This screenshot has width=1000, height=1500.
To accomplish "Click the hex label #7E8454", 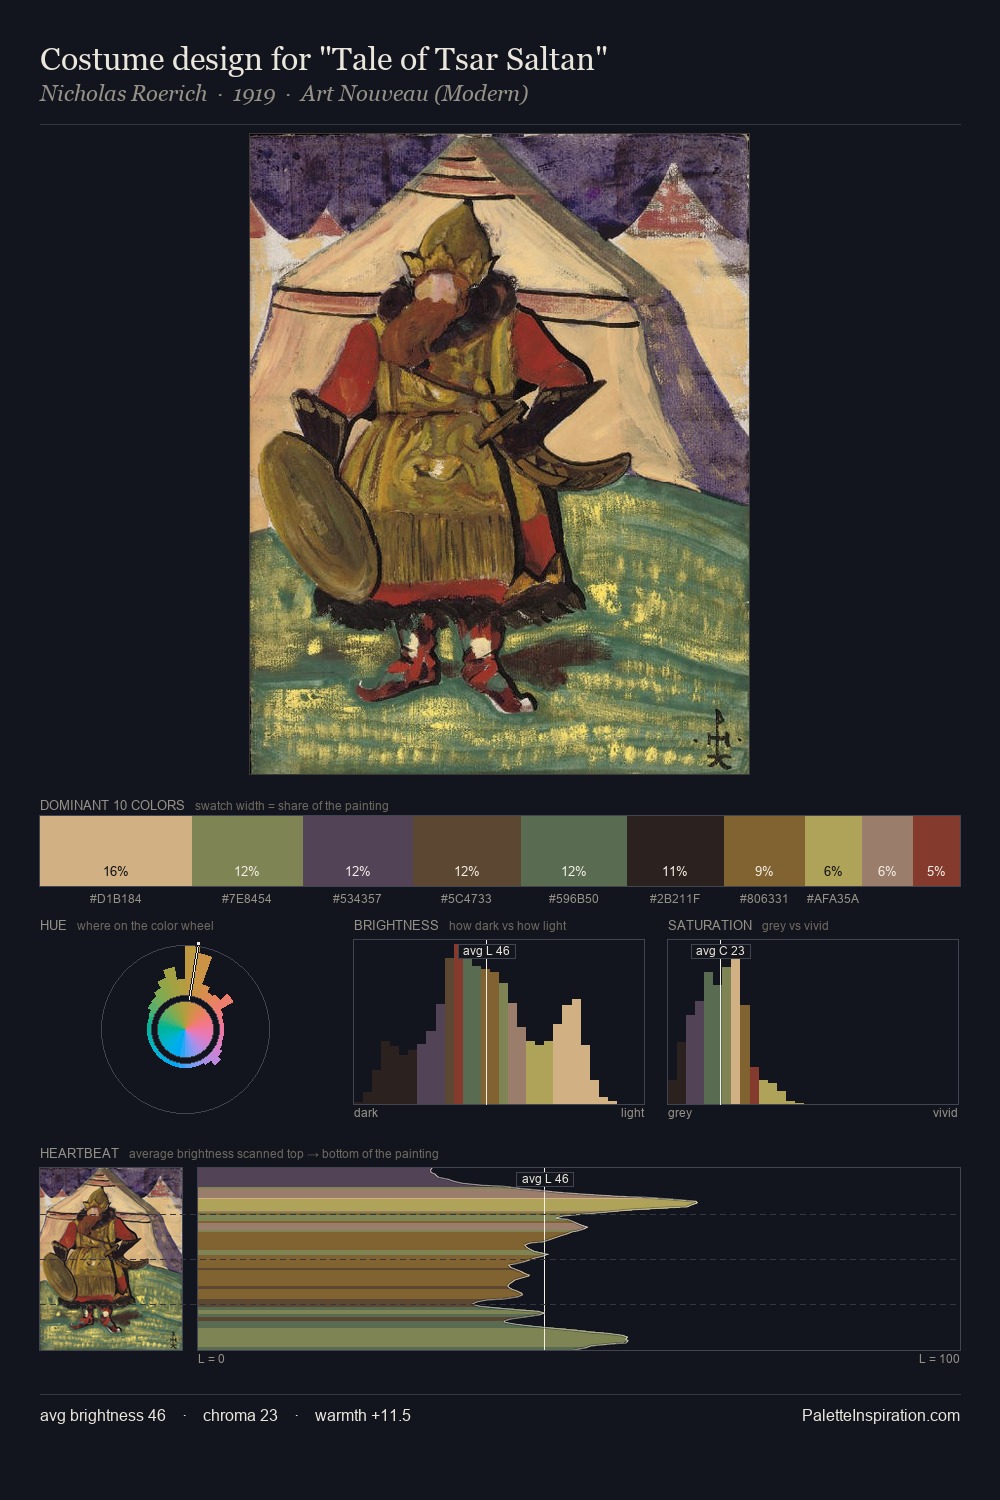I will 247,898.
